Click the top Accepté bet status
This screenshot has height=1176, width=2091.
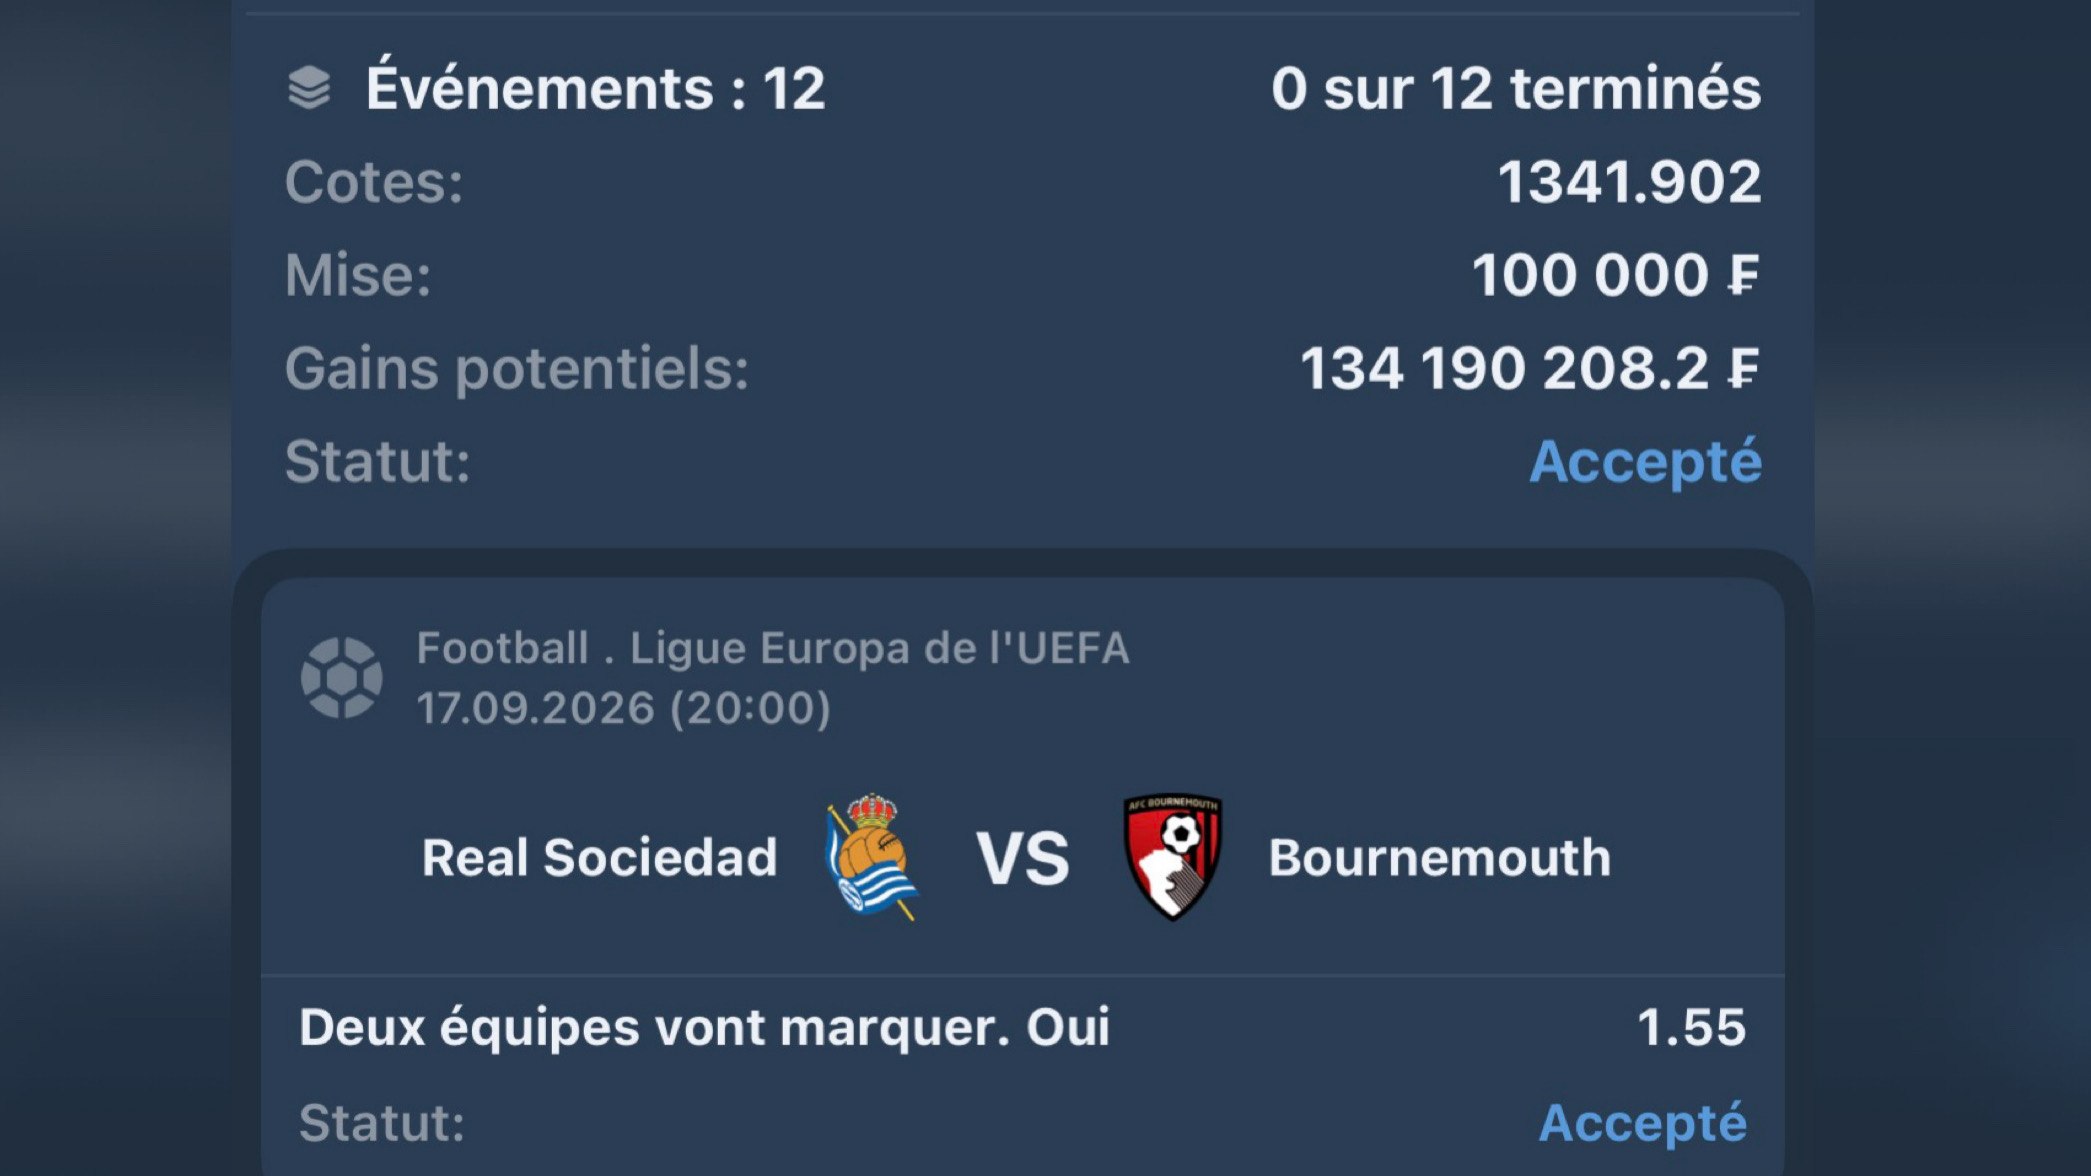(1646, 462)
